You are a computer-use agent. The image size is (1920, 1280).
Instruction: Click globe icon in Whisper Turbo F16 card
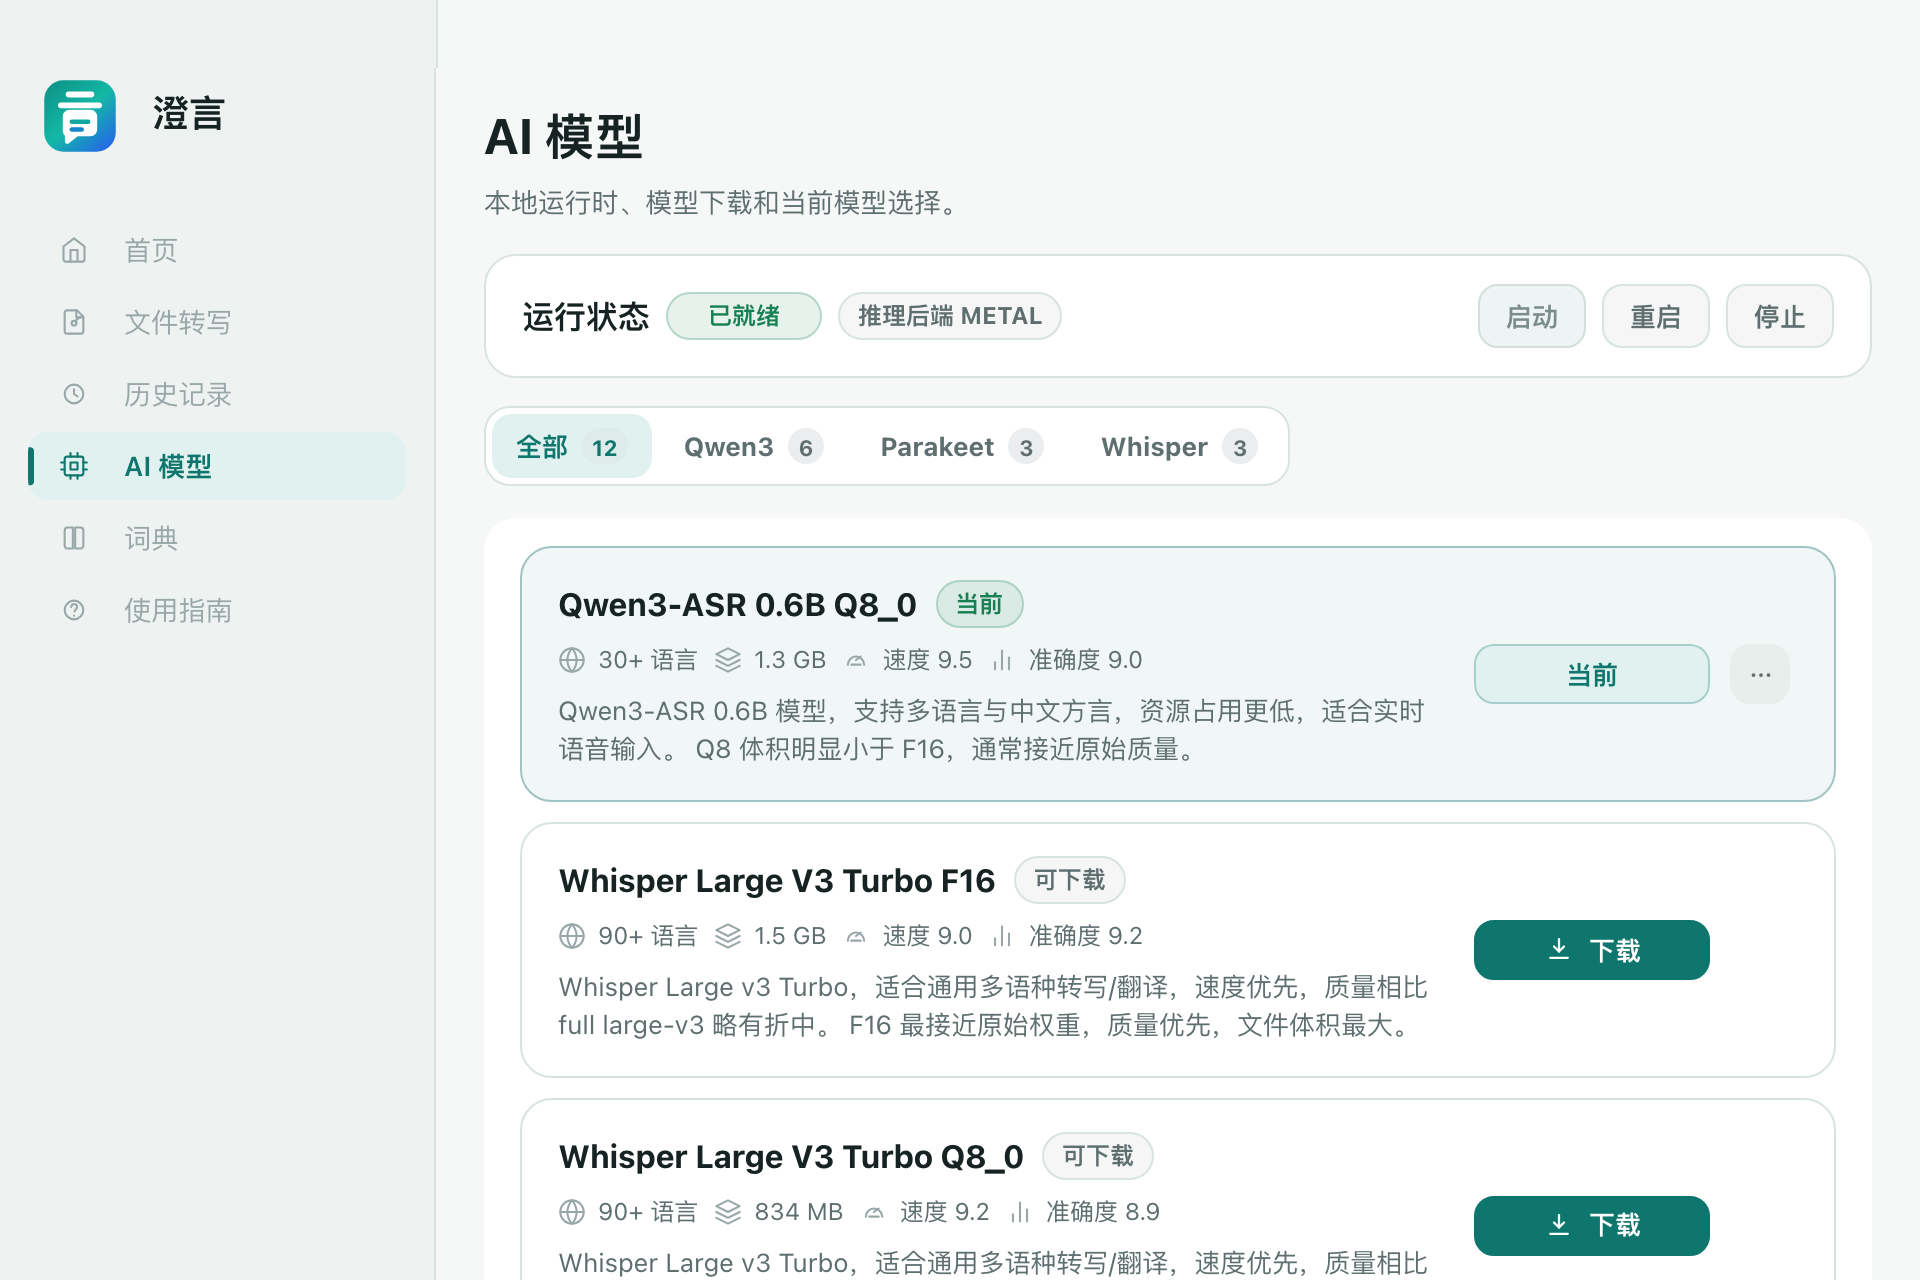(x=572, y=936)
